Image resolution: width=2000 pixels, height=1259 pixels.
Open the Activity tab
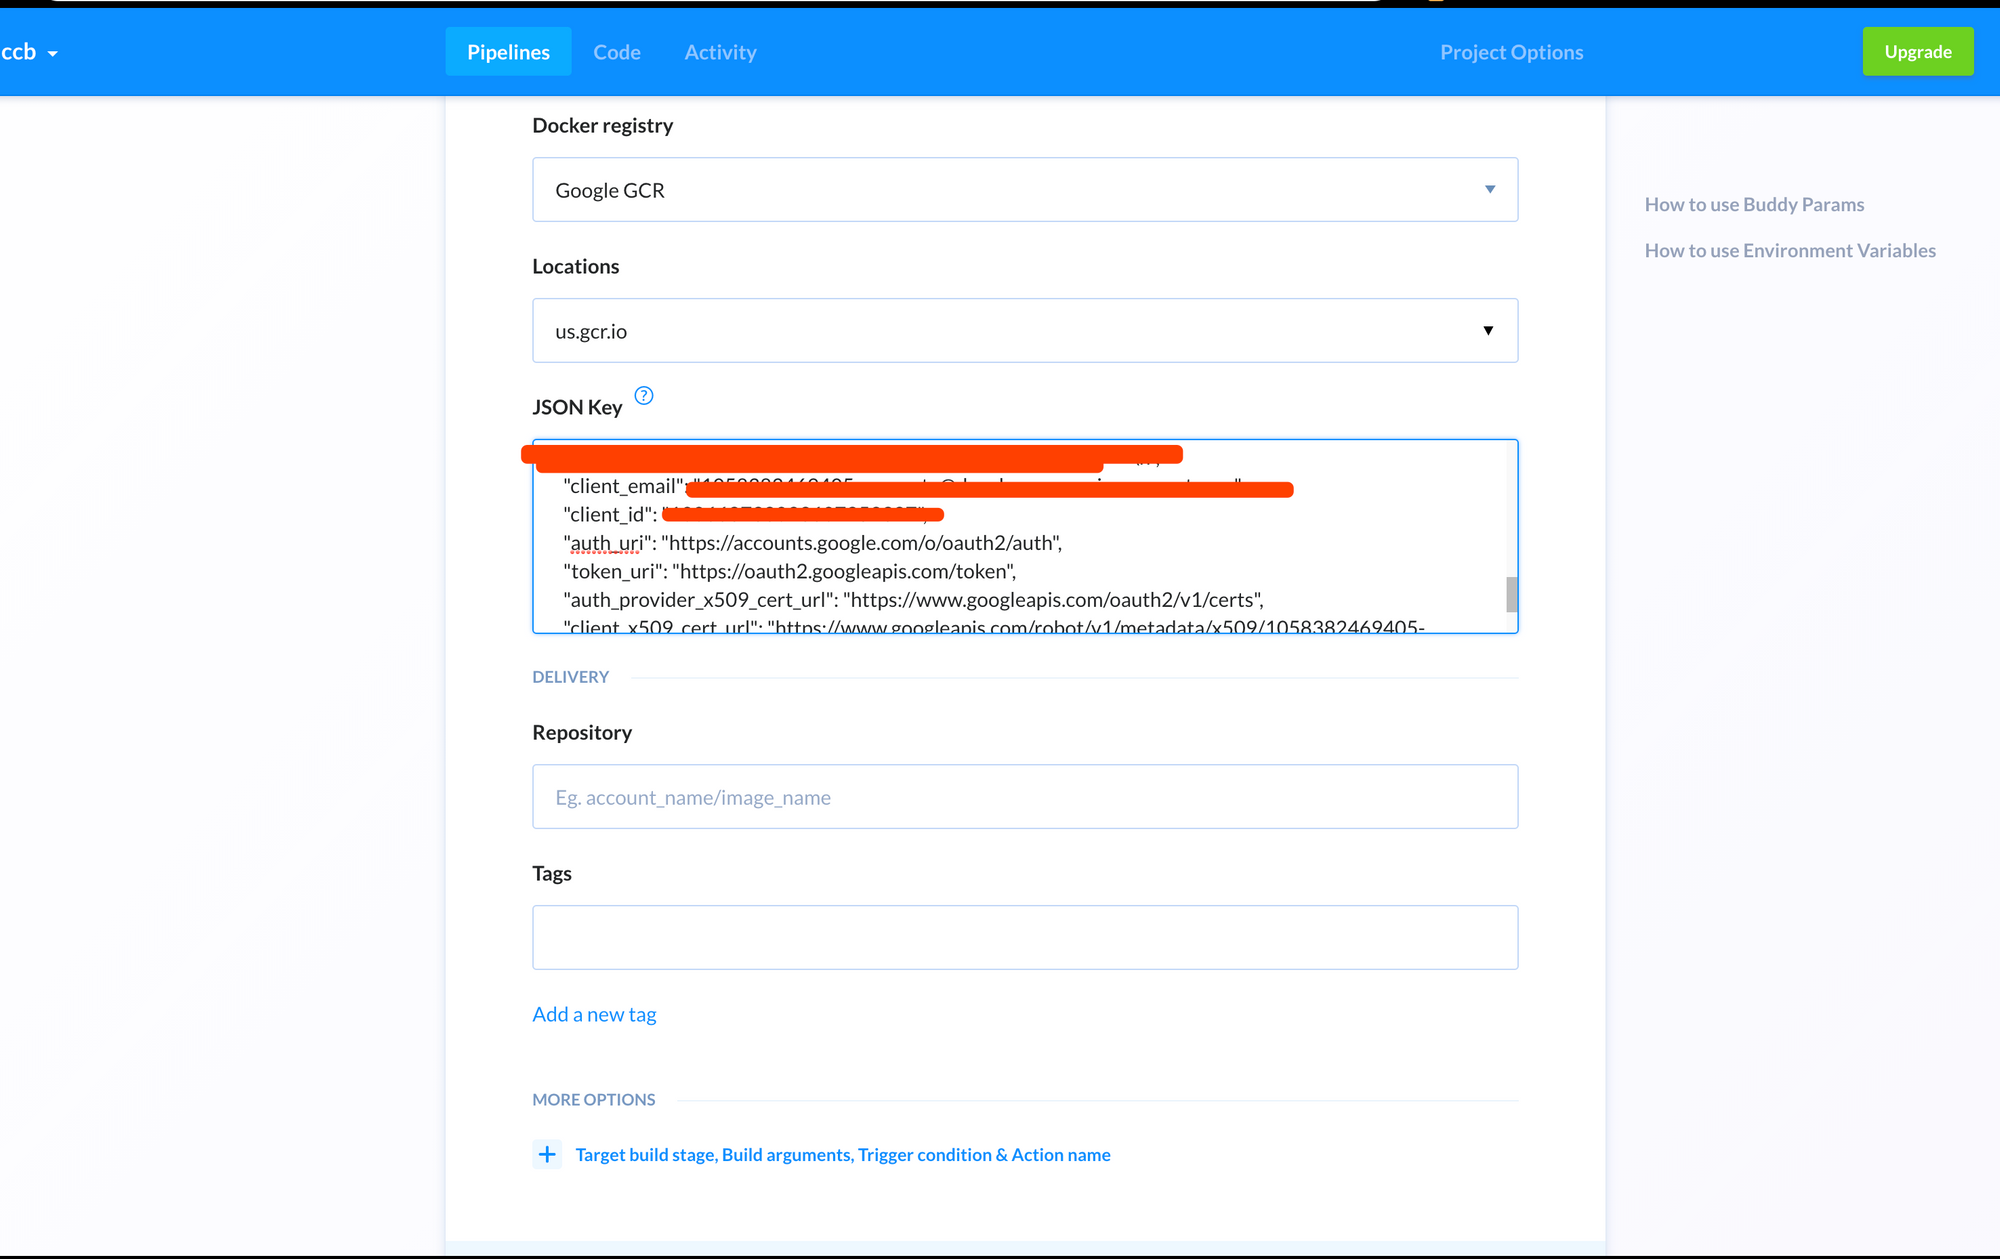pyautogui.click(x=720, y=52)
